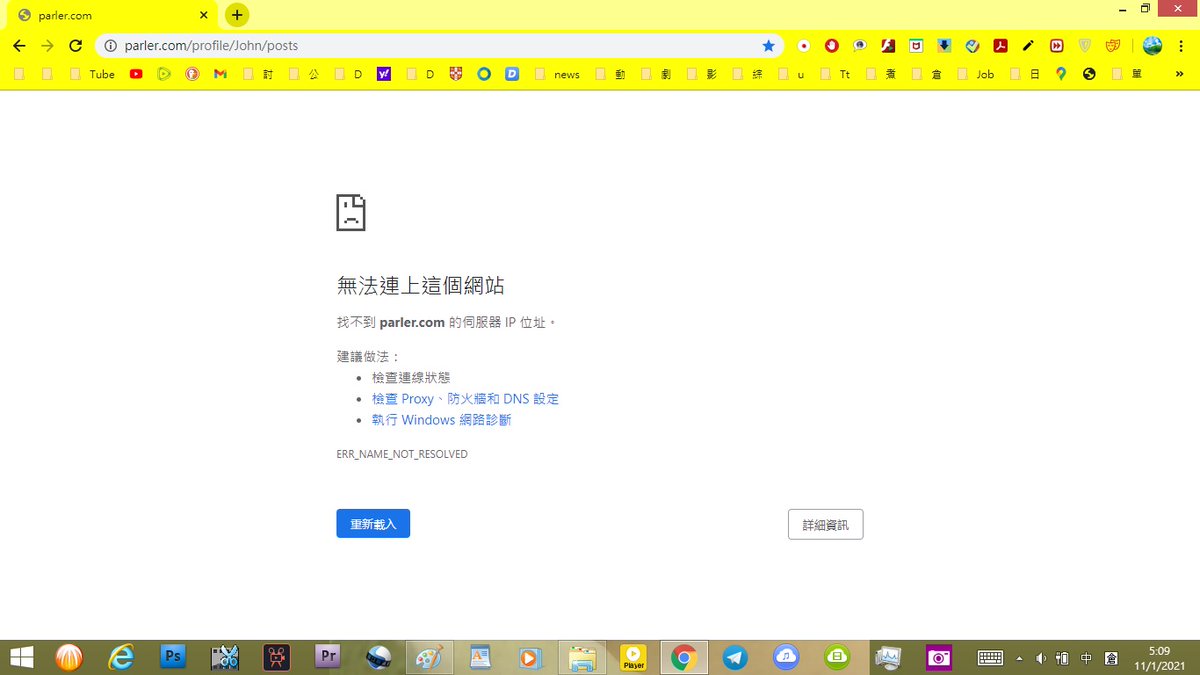
Task: Launch Photoshop from the taskbar
Action: (x=172, y=657)
